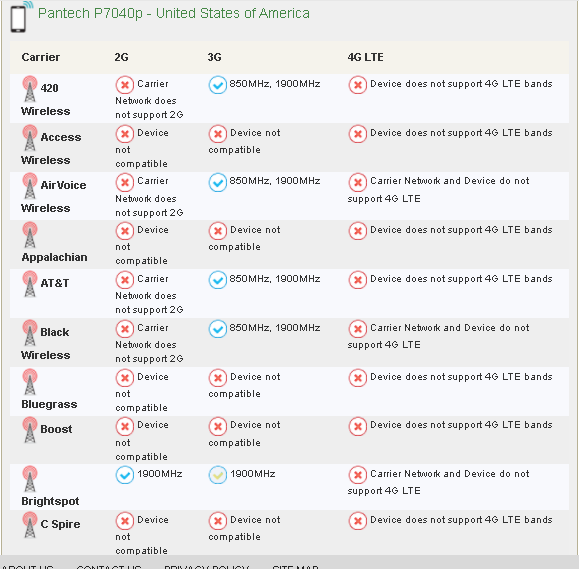Image resolution: width=579 pixels, height=569 pixels.
Task: Click the 420 Wireless tower icon
Action: (x=30, y=89)
